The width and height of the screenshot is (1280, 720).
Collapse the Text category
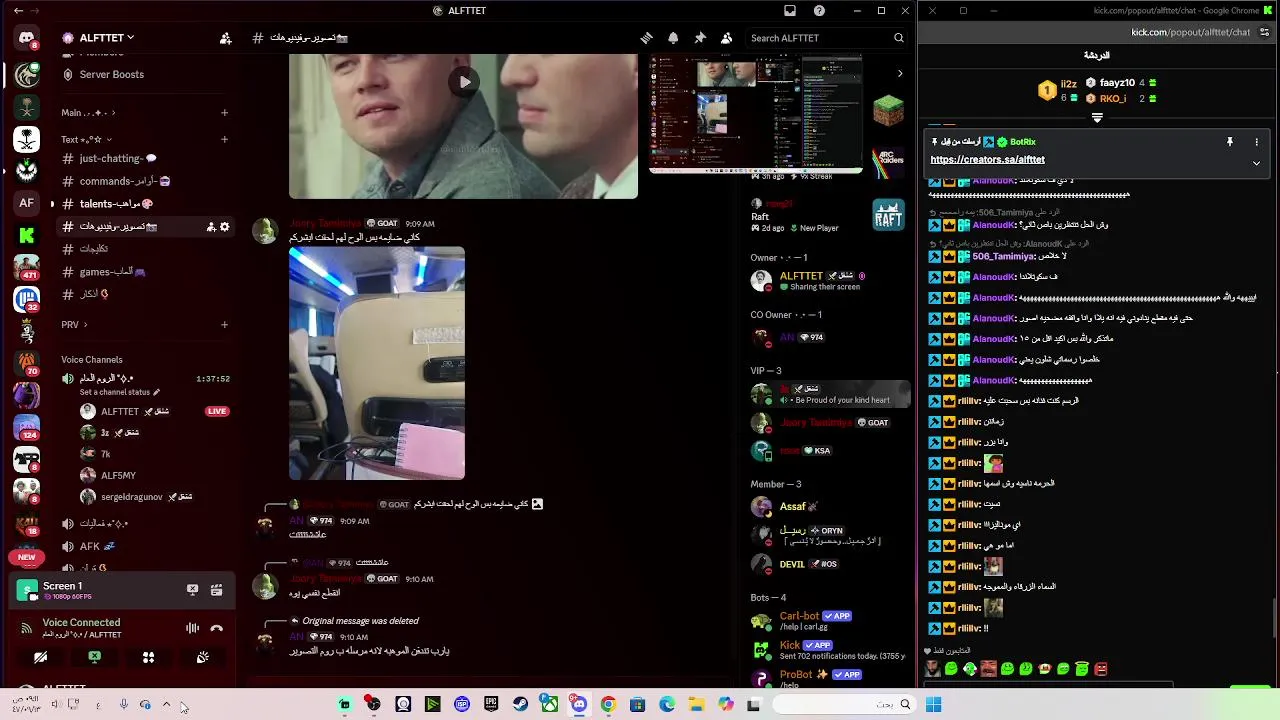87,139
